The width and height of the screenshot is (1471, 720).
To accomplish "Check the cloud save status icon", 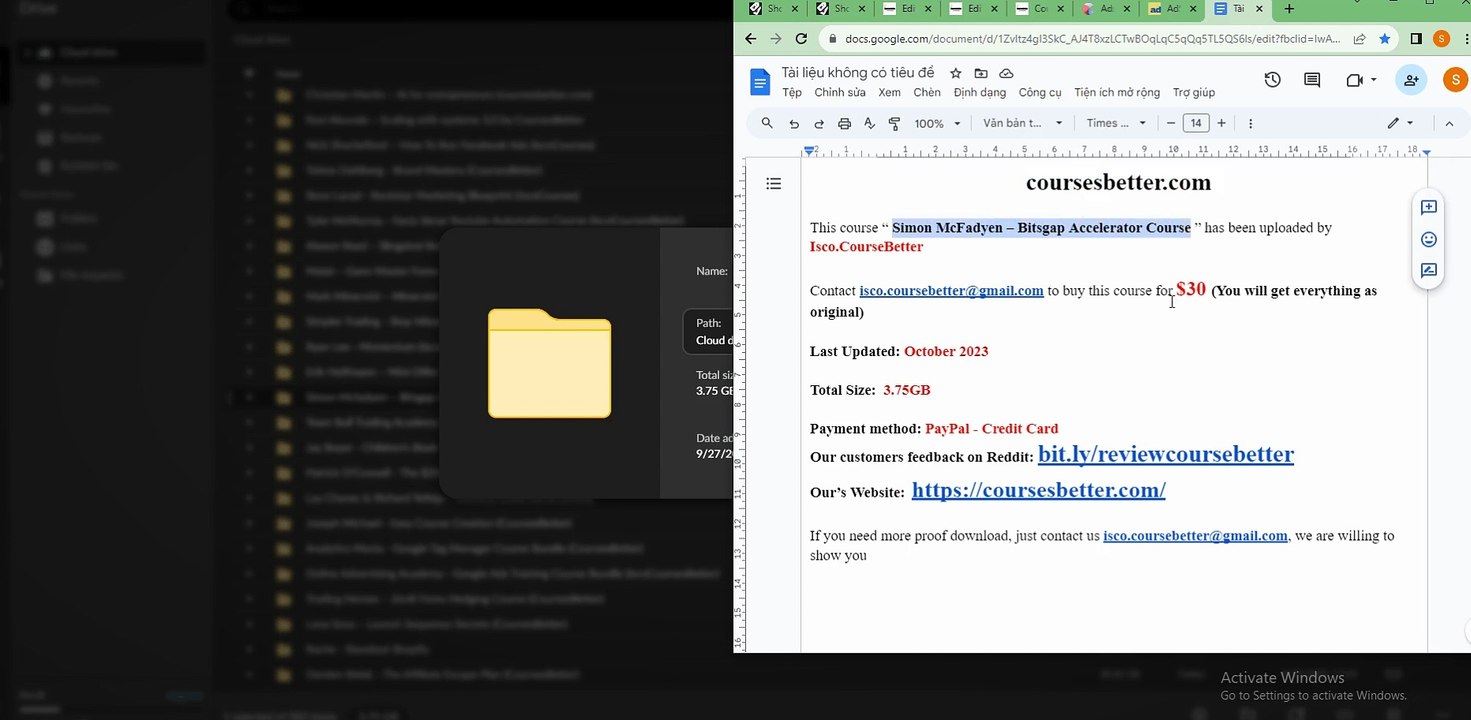I will [1007, 73].
